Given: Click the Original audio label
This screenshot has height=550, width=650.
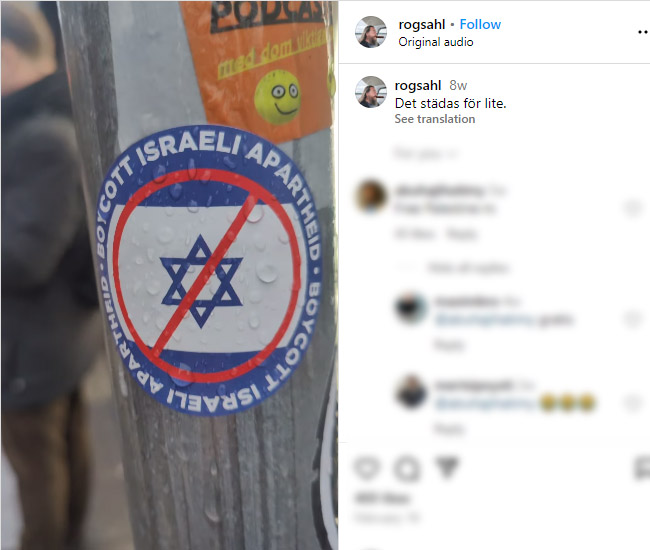Looking at the screenshot, I should [436, 42].
